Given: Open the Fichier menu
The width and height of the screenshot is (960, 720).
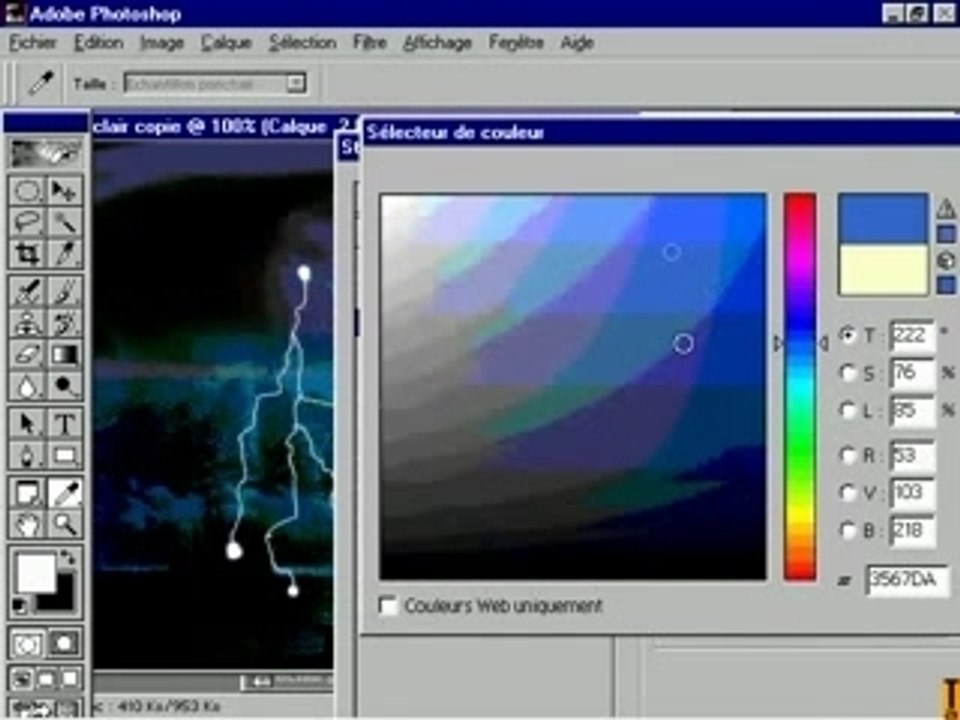Looking at the screenshot, I should pyautogui.click(x=33, y=42).
